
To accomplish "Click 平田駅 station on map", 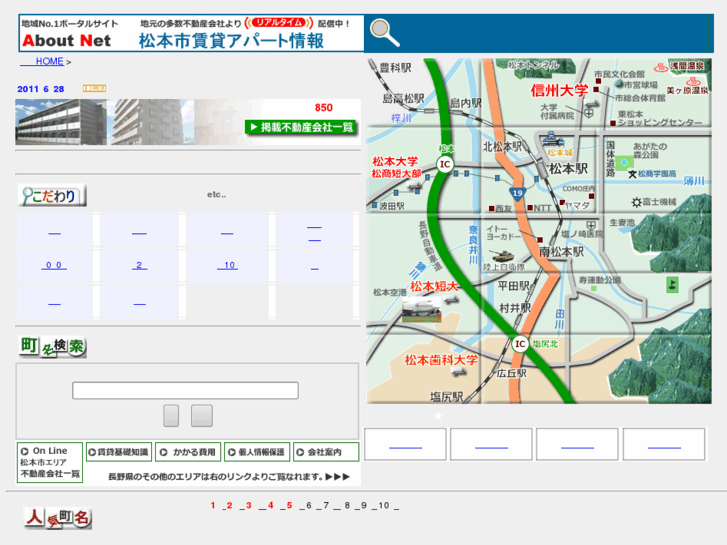I will click(514, 286).
